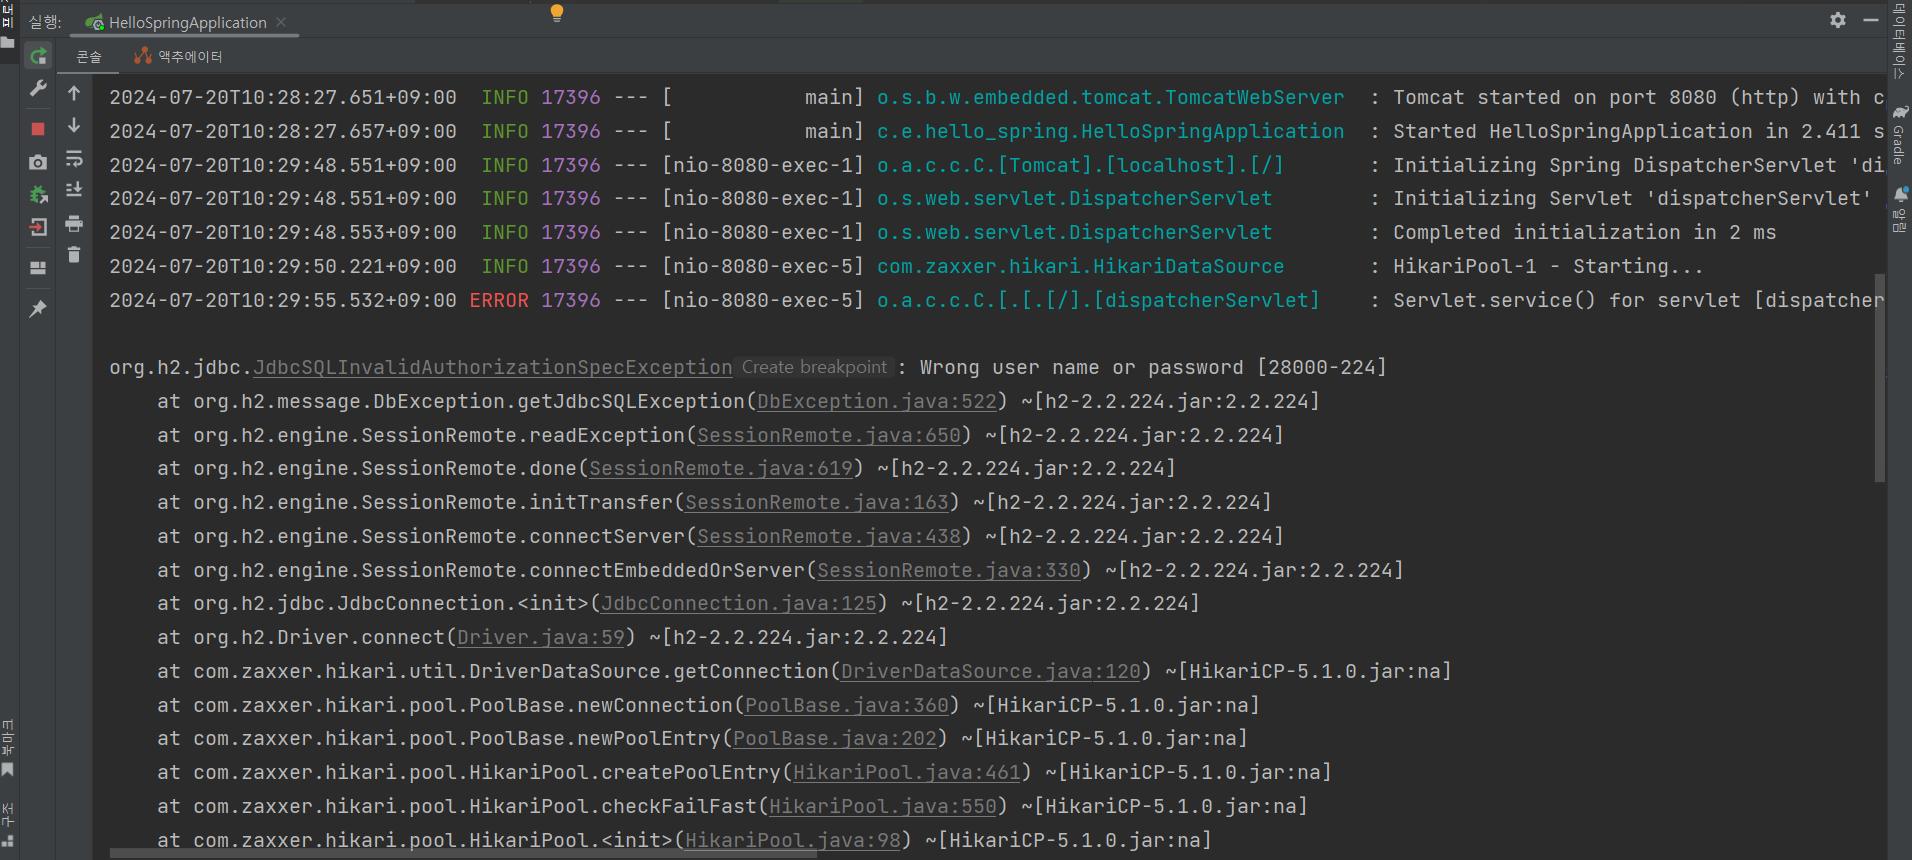The image size is (1912, 860).
Task: Click 'Tomcat started on port 8080' message
Action: (x=1555, y=98)
